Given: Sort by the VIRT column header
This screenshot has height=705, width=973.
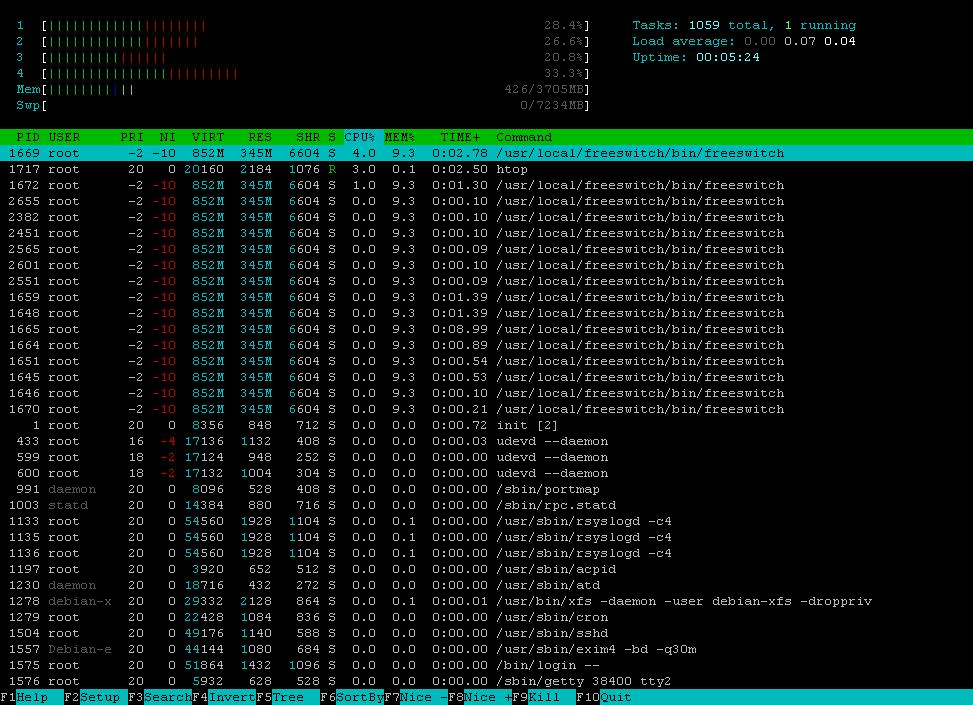Looking at the screenshot, I should point(208,137).
